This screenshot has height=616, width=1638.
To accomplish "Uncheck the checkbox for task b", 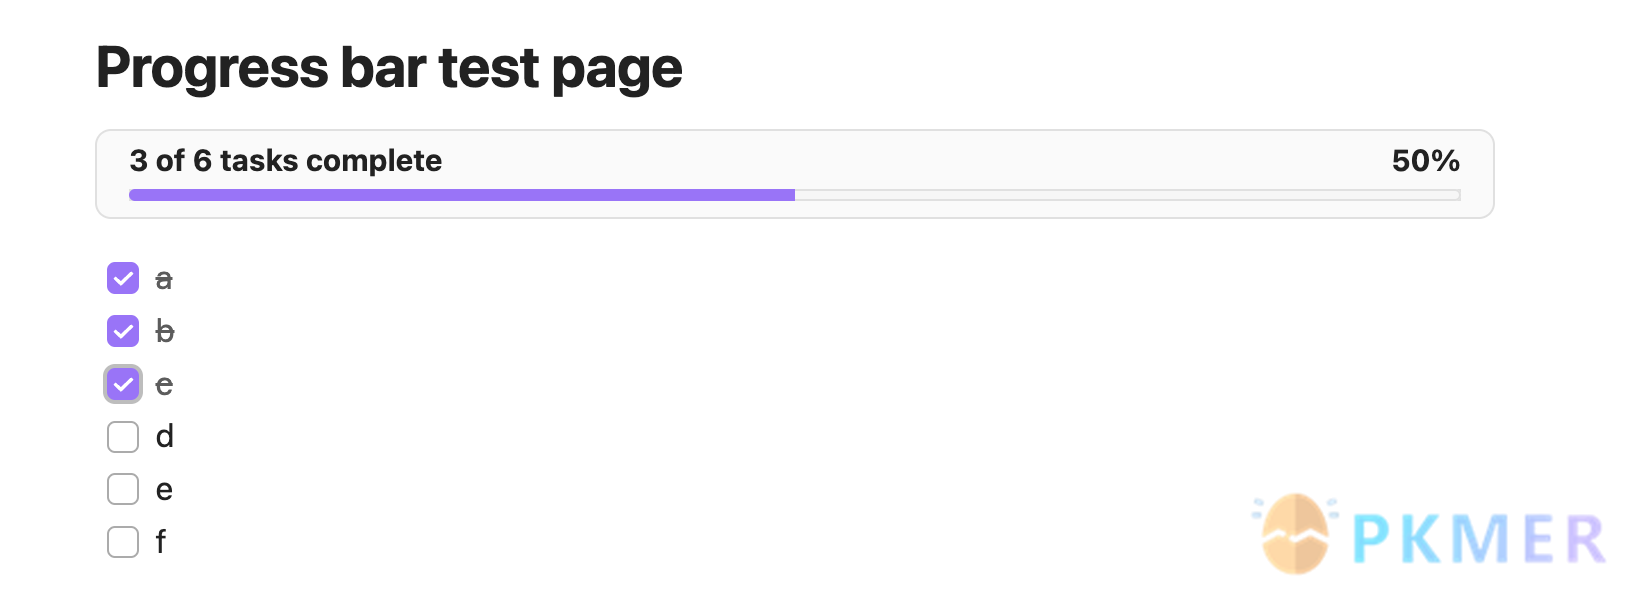I will coord(123,331).
